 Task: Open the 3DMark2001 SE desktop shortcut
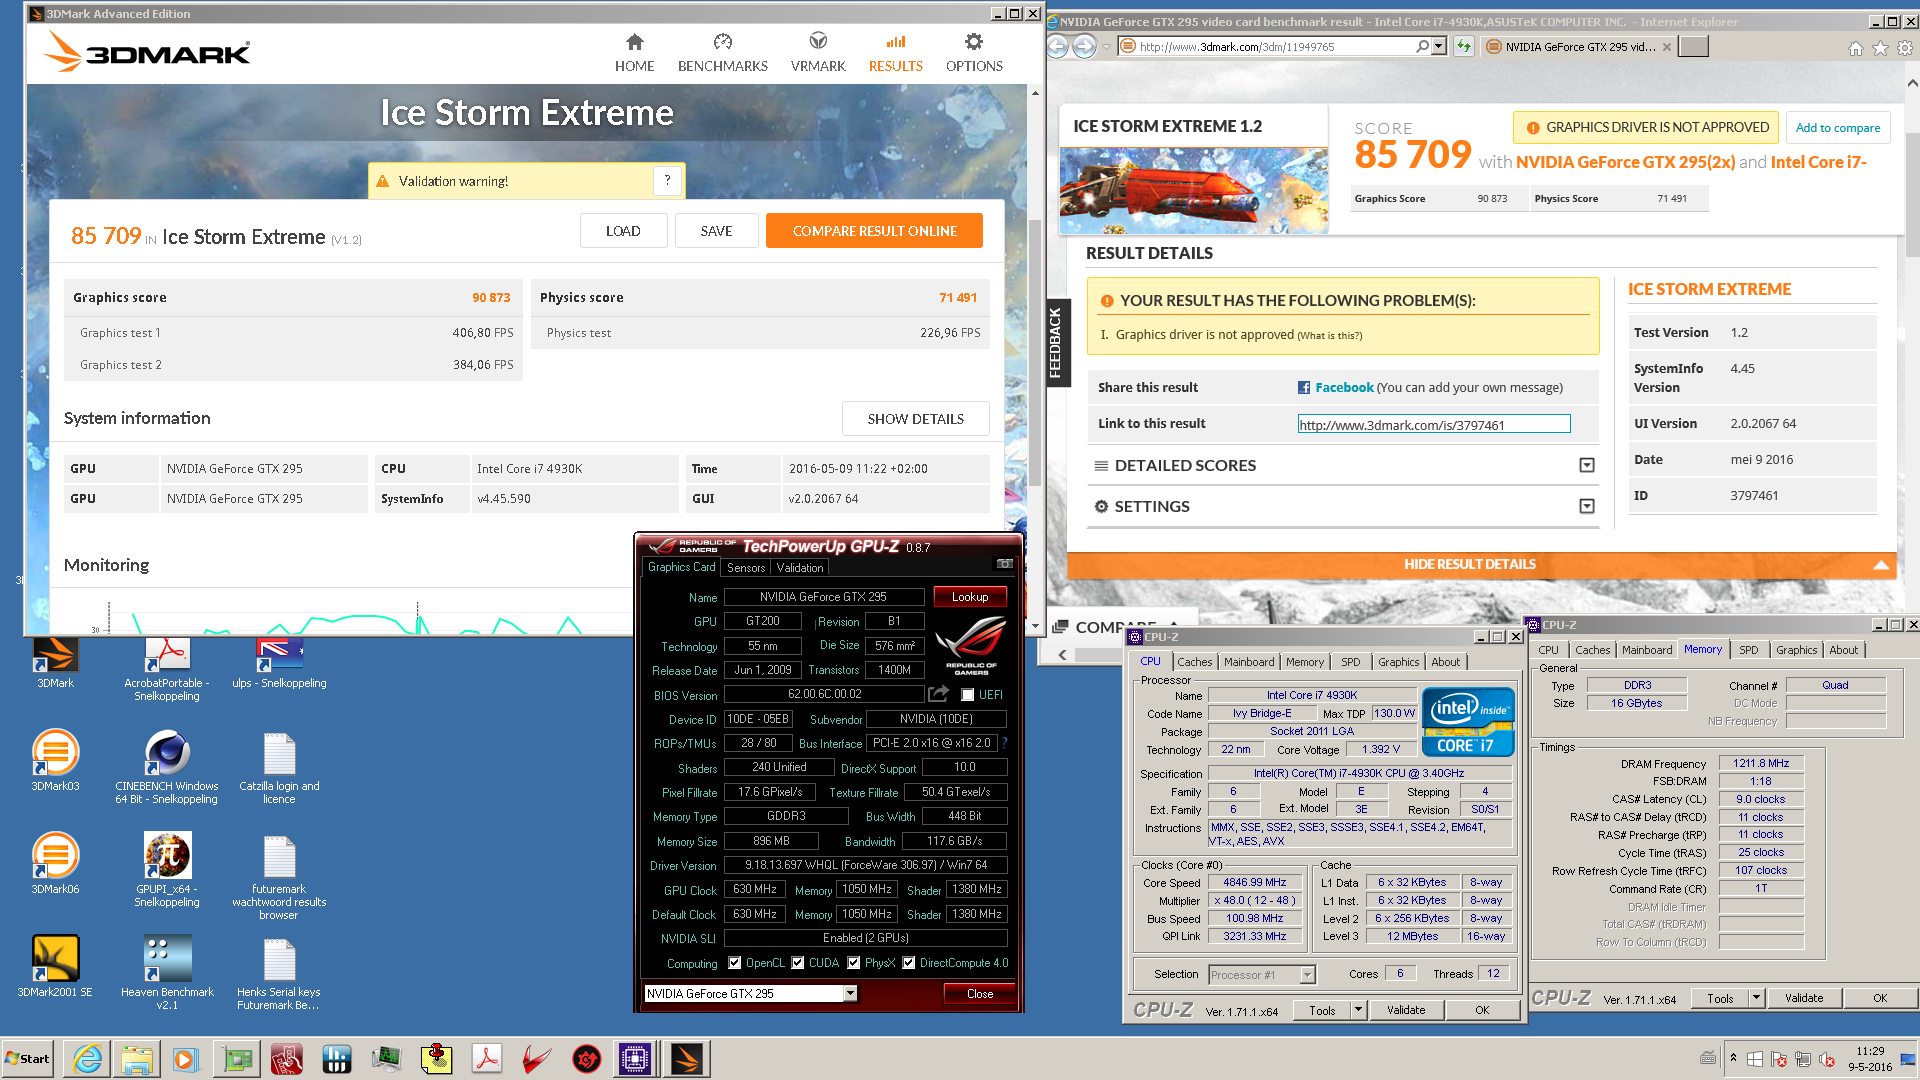pos(56,967)
